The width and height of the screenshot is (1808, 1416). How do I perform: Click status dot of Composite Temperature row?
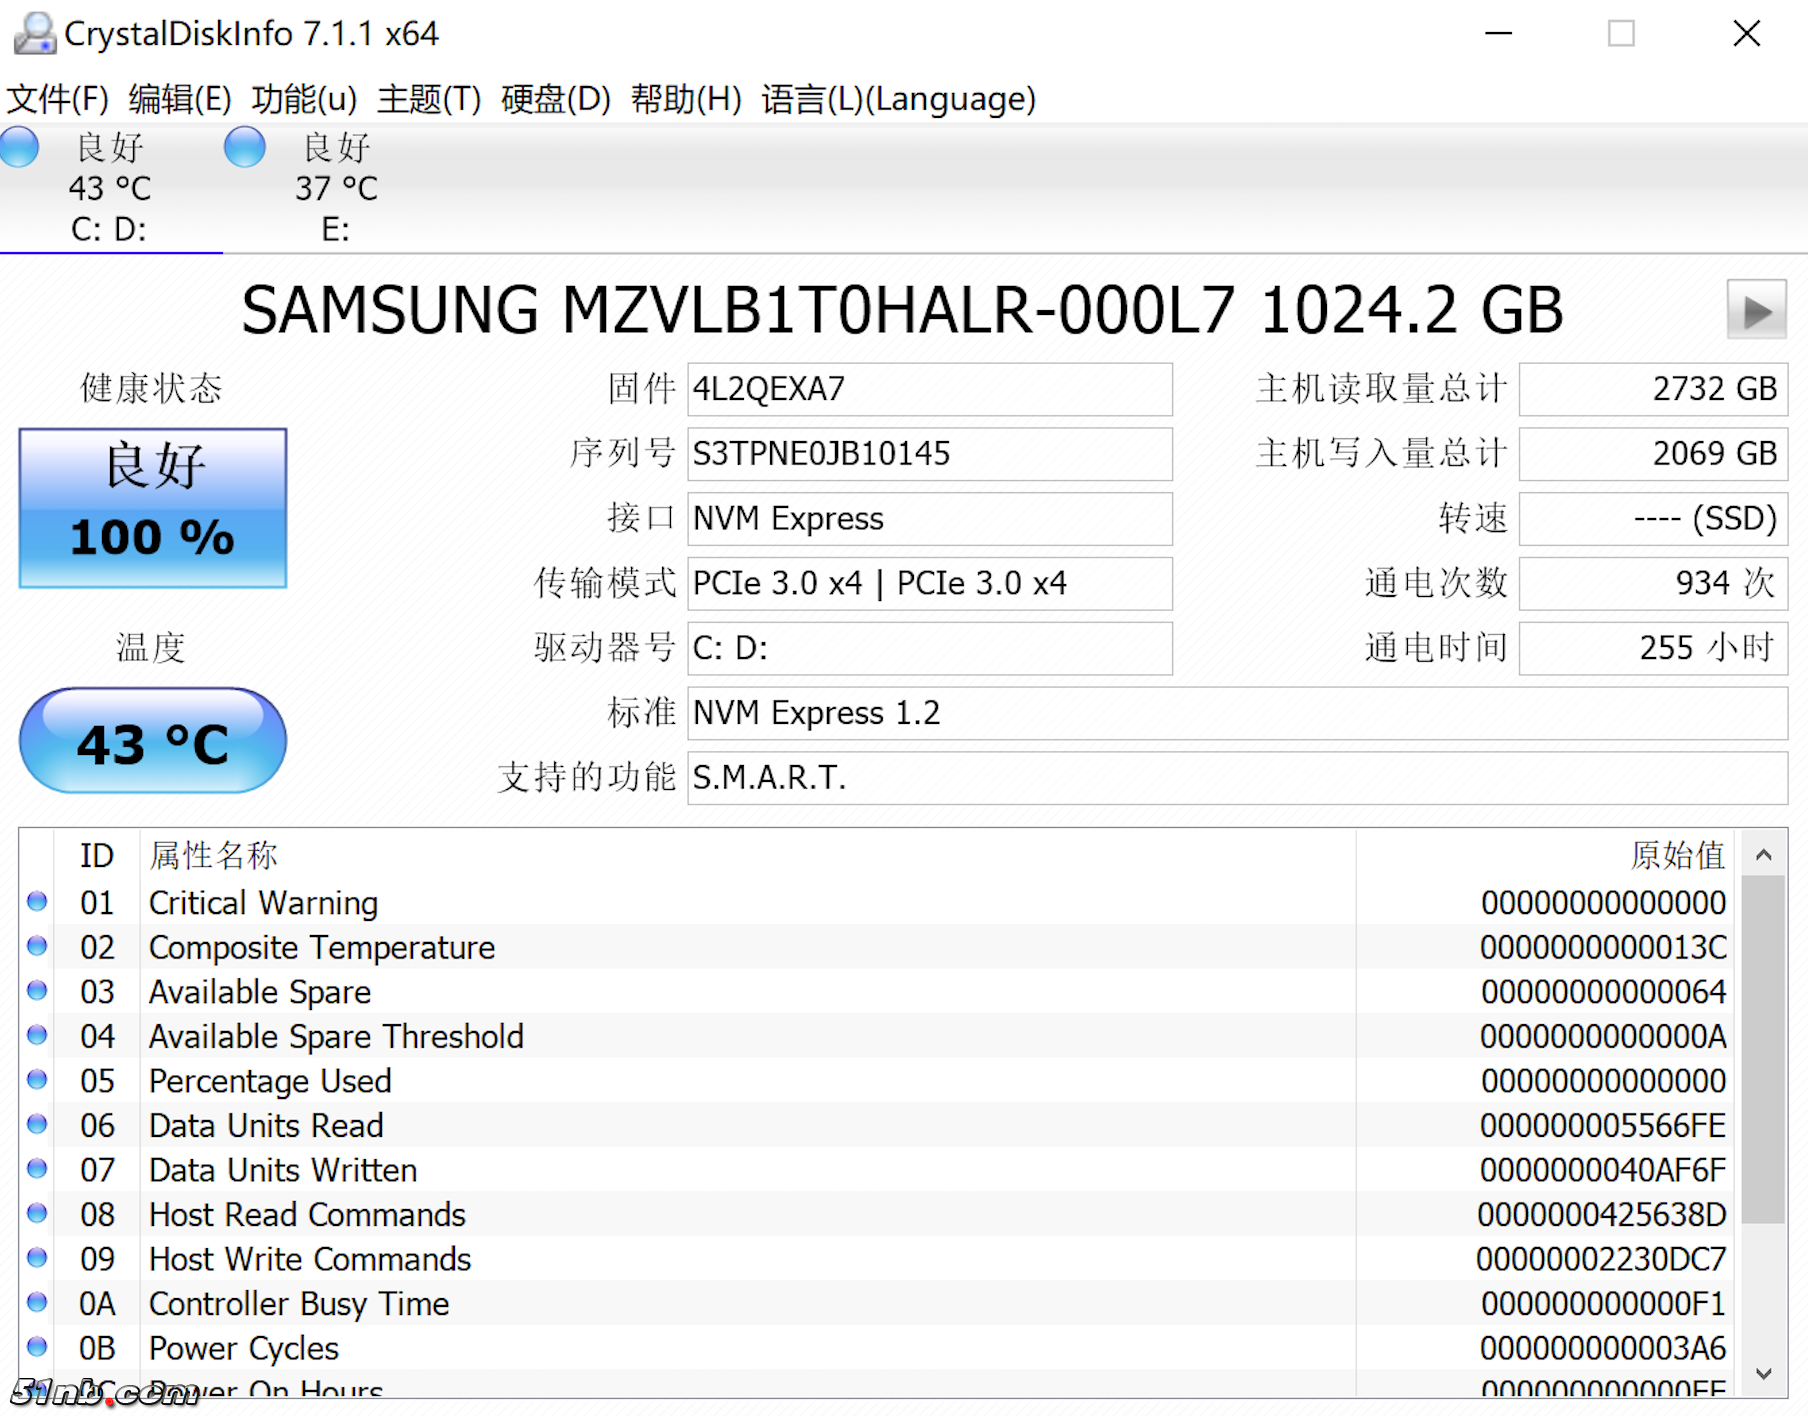click(x=37, y=946)
